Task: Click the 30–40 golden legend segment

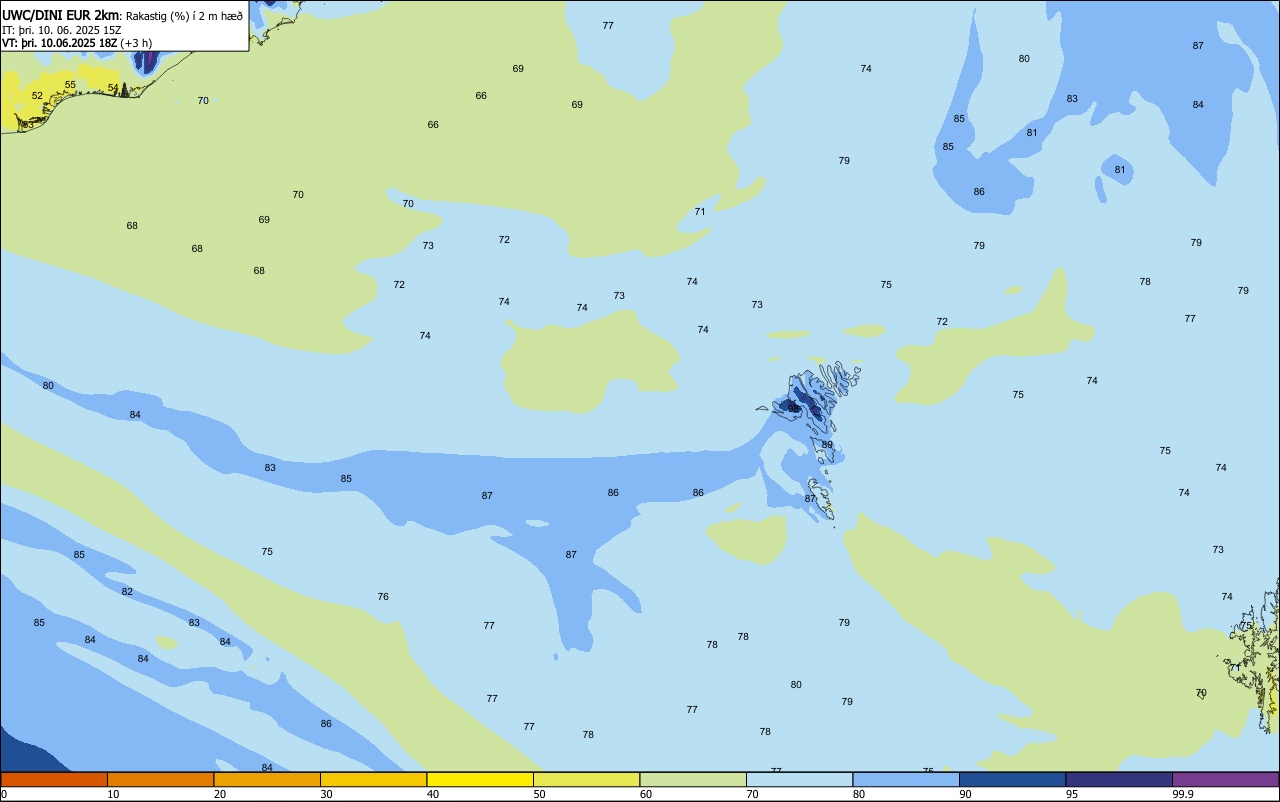Action: coord(373,779)
